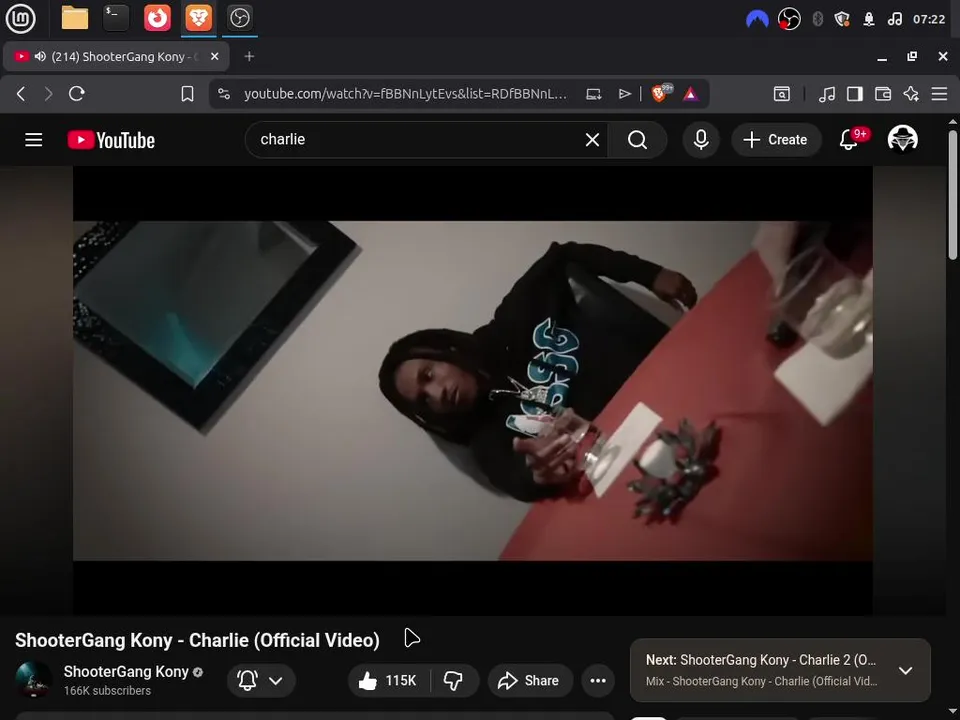Start voice search with the microphone
This screenshot has width=960, height=720.
(701, 140)
